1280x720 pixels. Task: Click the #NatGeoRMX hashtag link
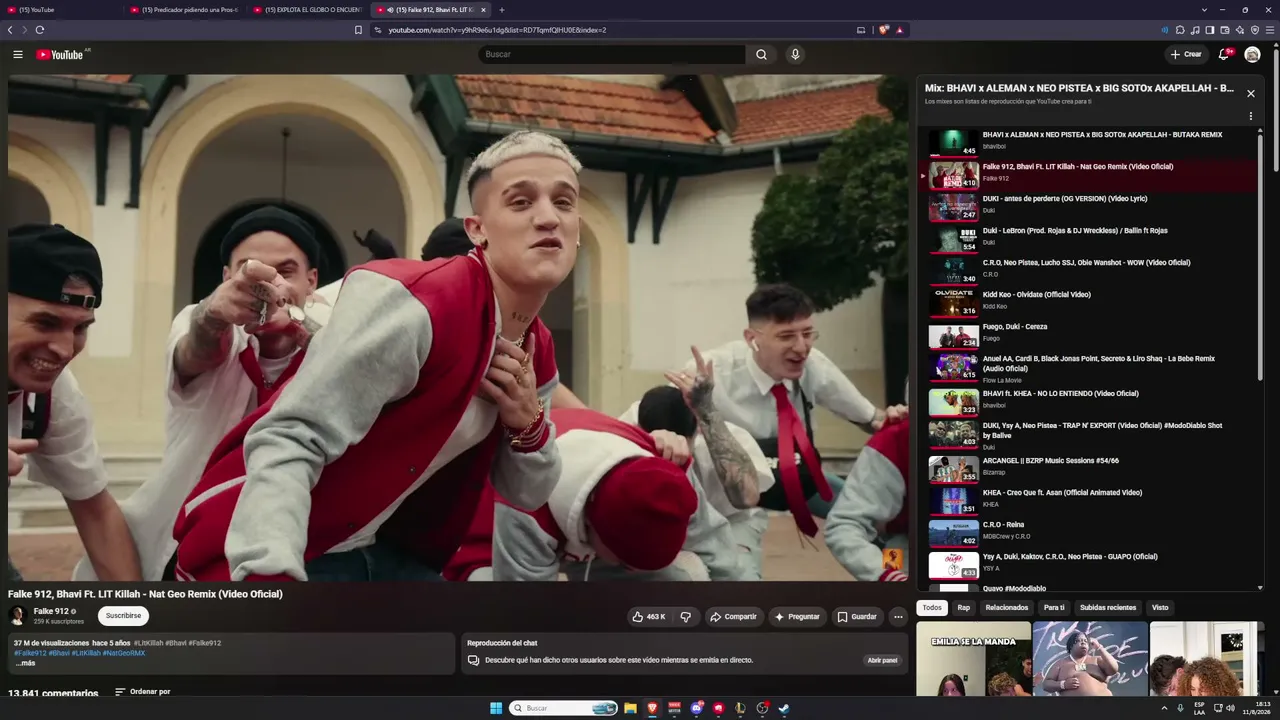point(123,653)
